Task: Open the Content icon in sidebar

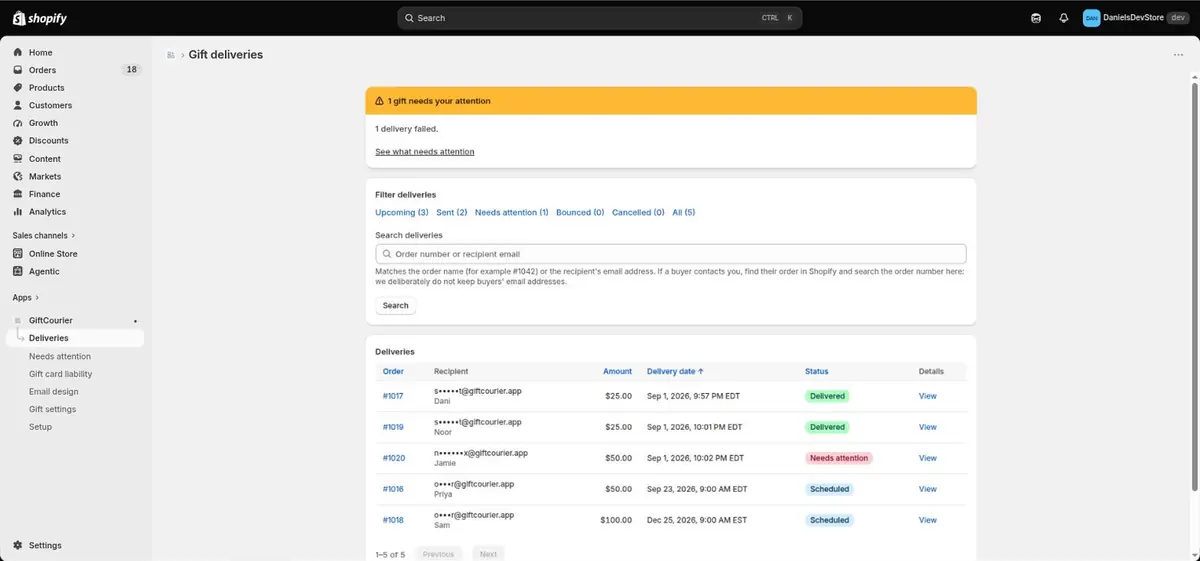Action: tap(18, 159)
